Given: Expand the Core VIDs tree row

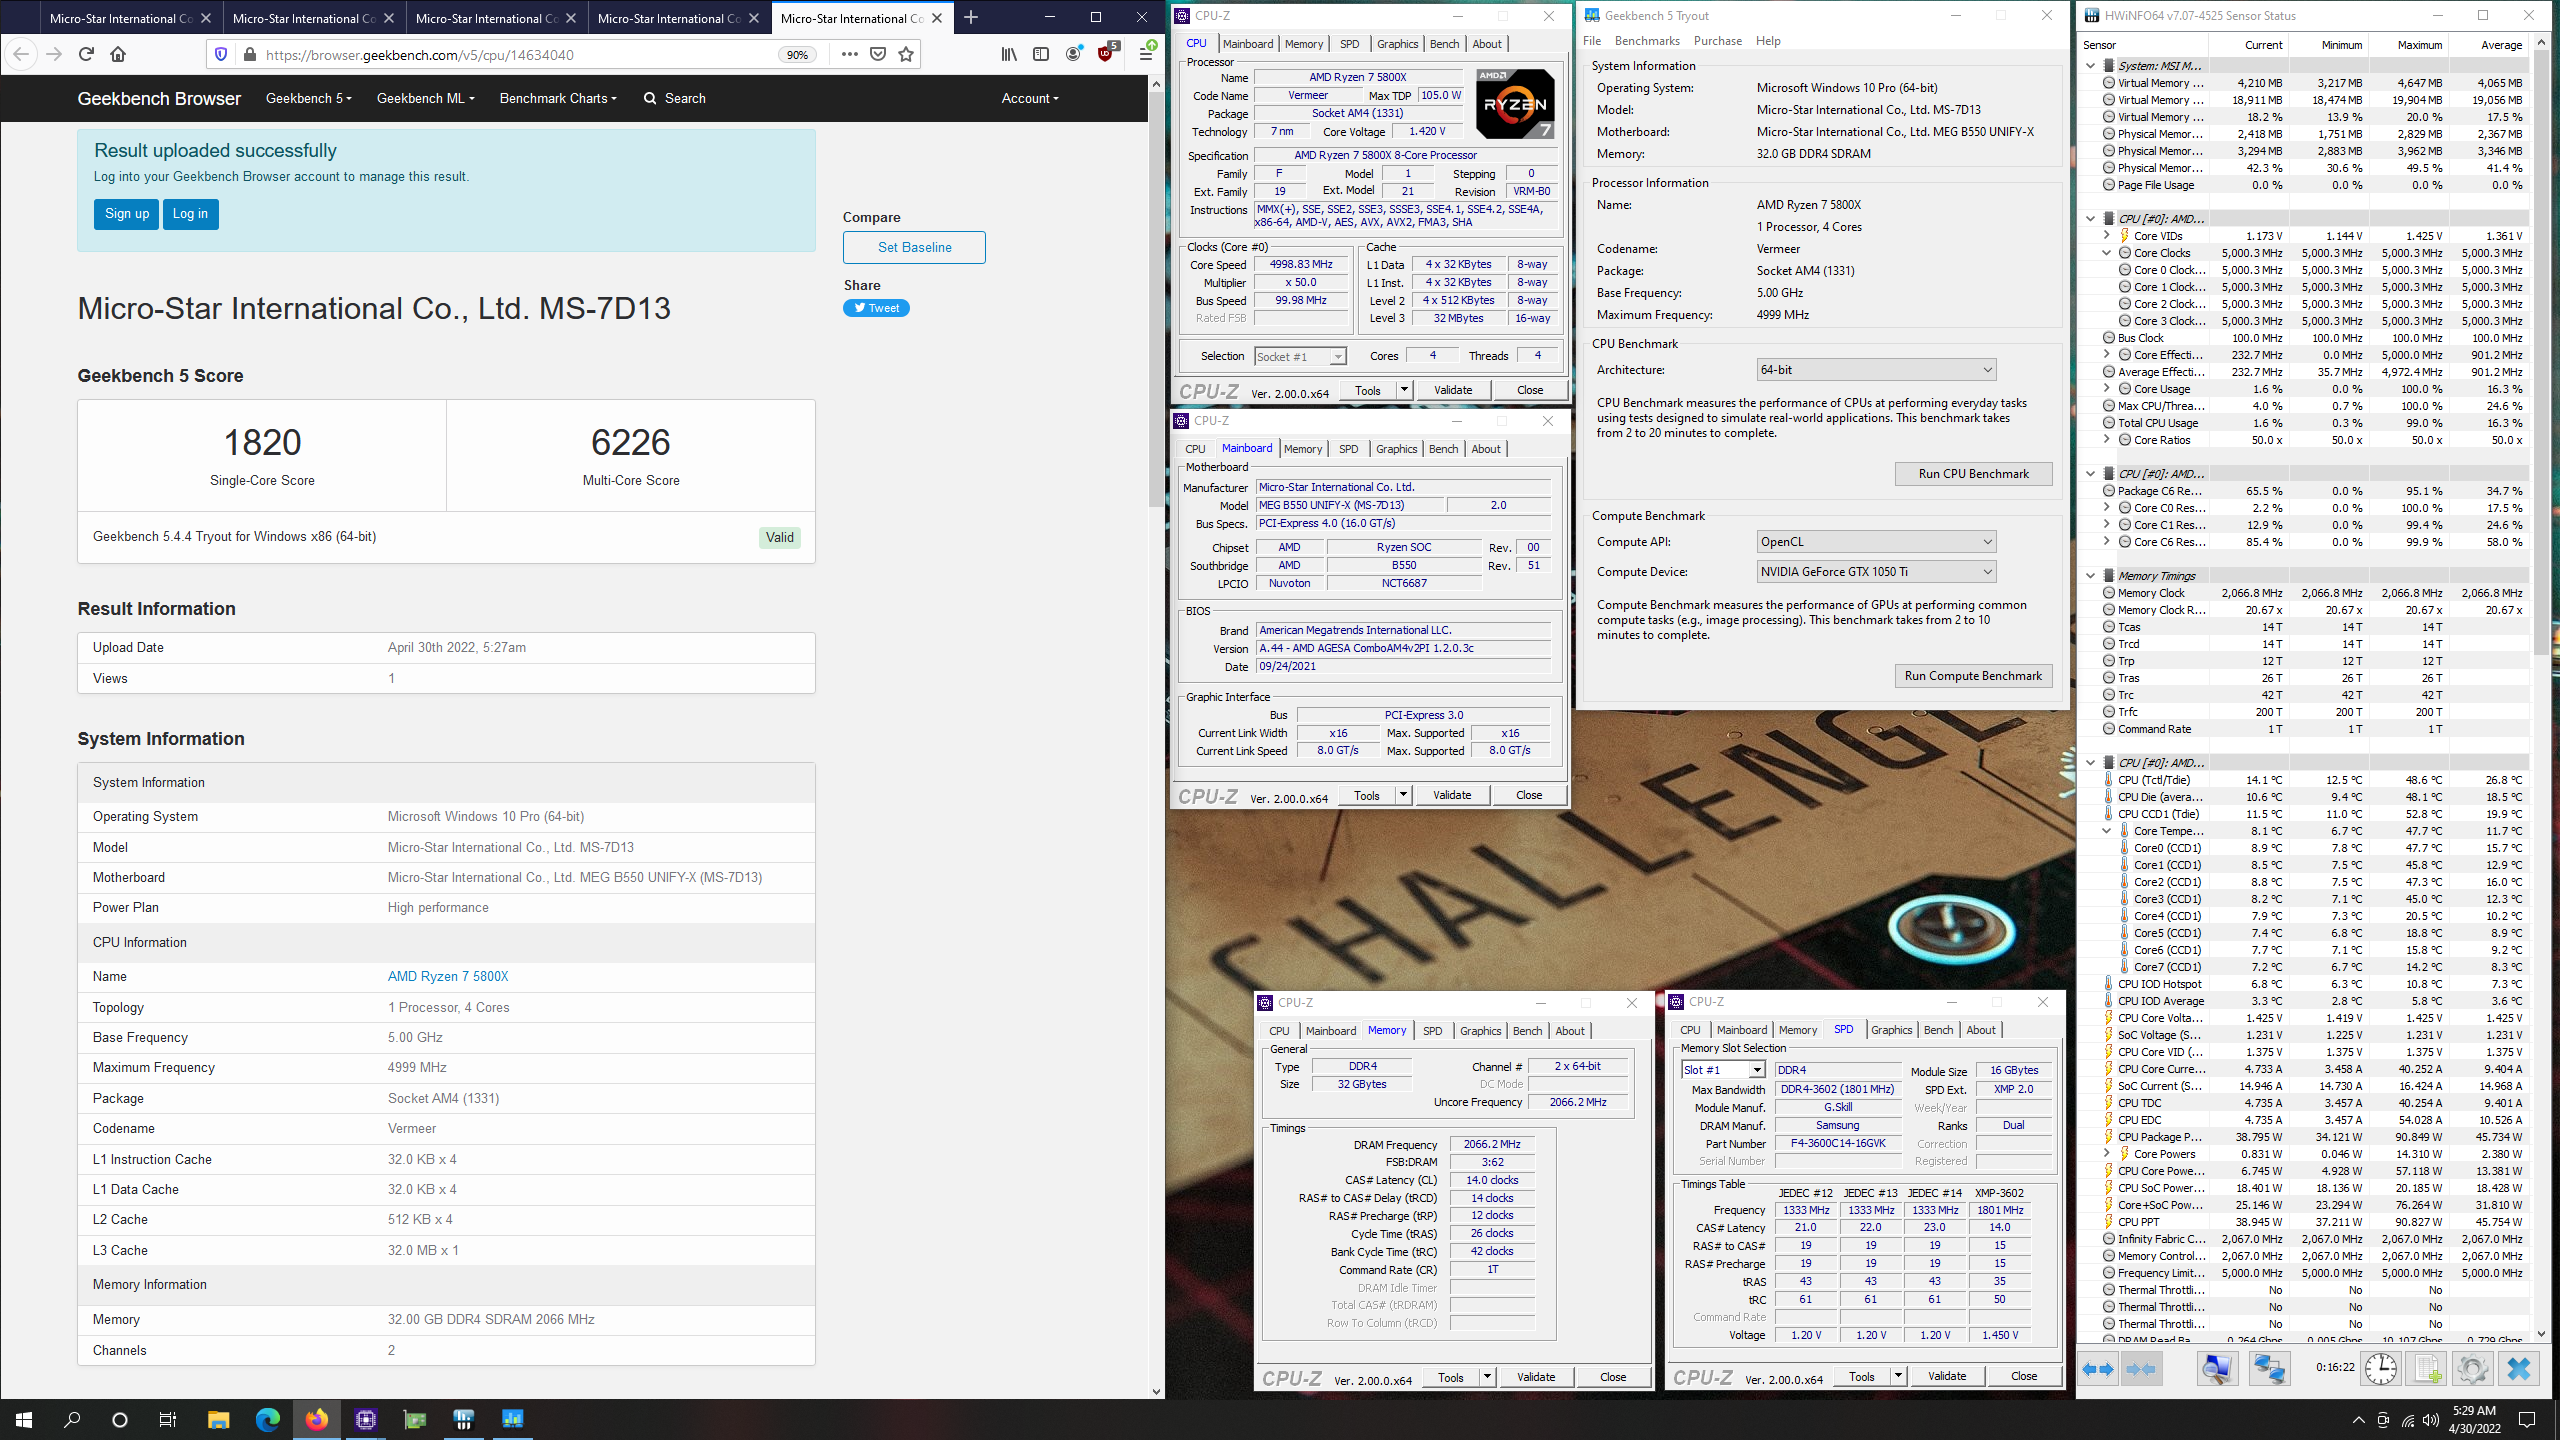Looking at the screenshot, I should tap(2106, 236).
